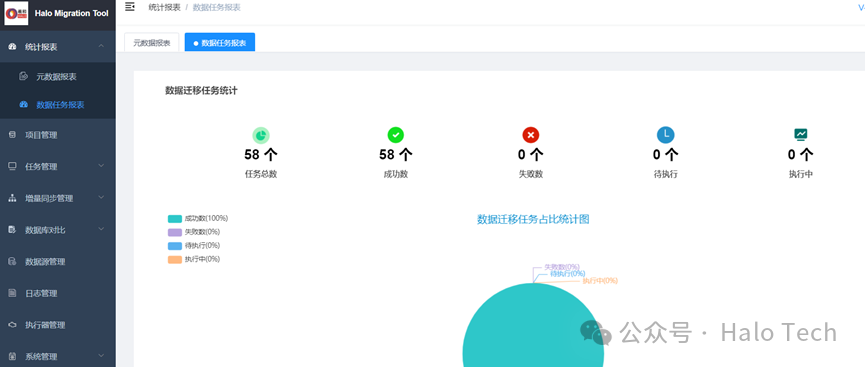
Task: Collapse the 统计报表 menu chevron
Action: point(101,46)
